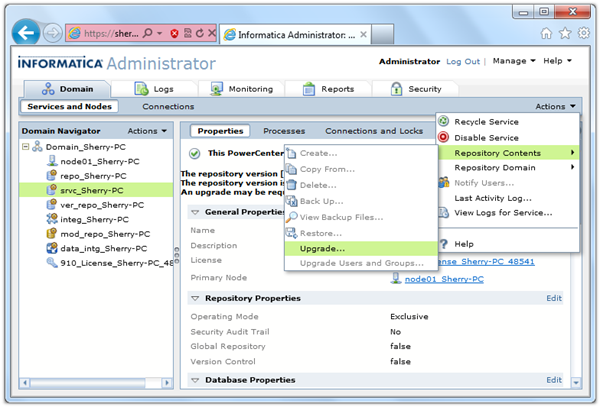Click the red stop icon in address bar
This screenshot has width=600, height=407.
click(x=174, y=34)
